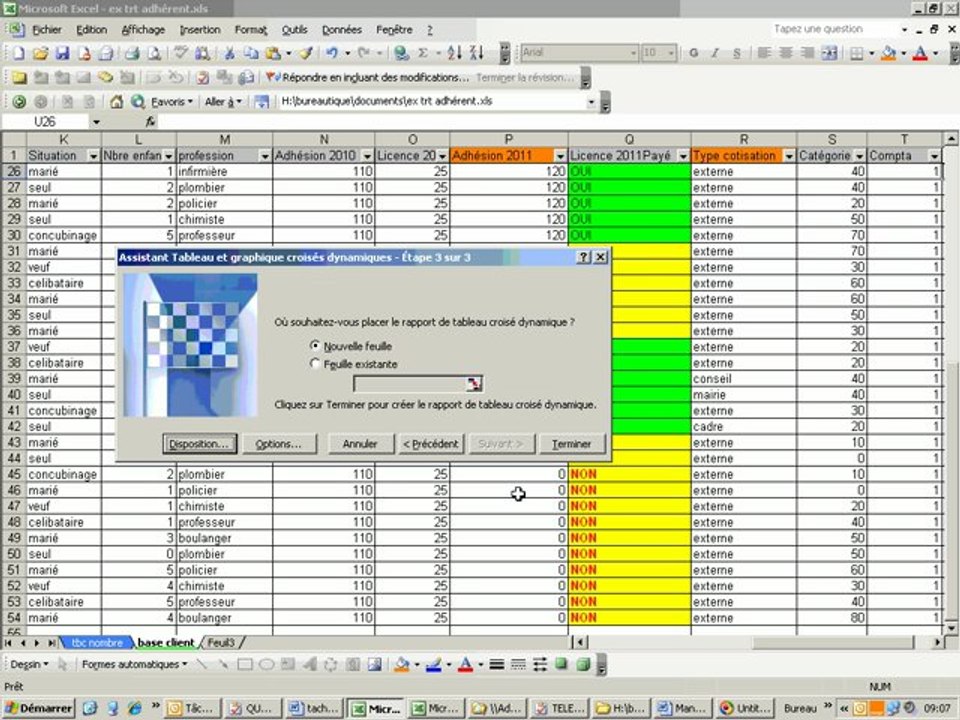Click the web toolbar Back arrow icon
Screen dimensions: 960x720
pyautogui.click(x=19, y=102)
